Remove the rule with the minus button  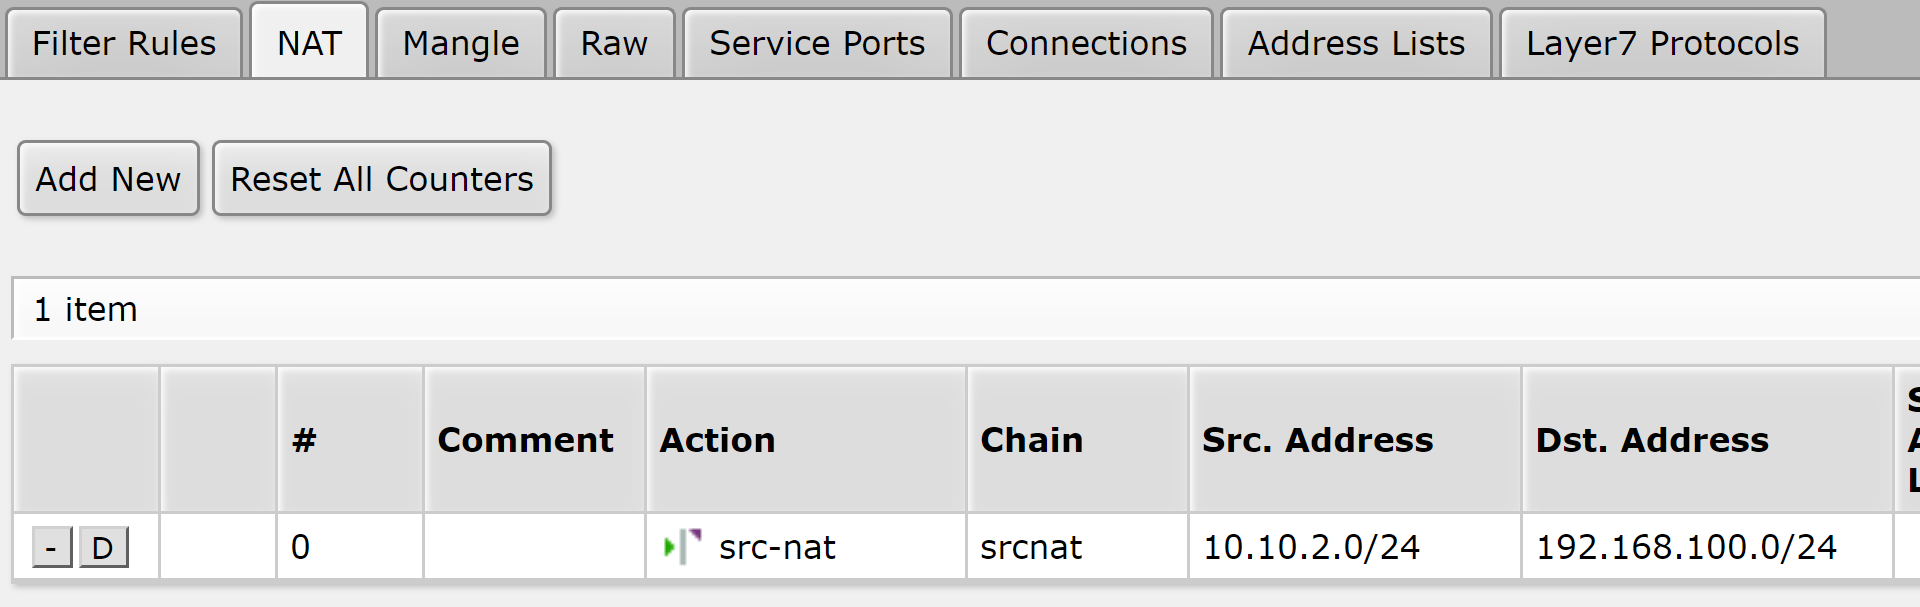click(51, 548)
